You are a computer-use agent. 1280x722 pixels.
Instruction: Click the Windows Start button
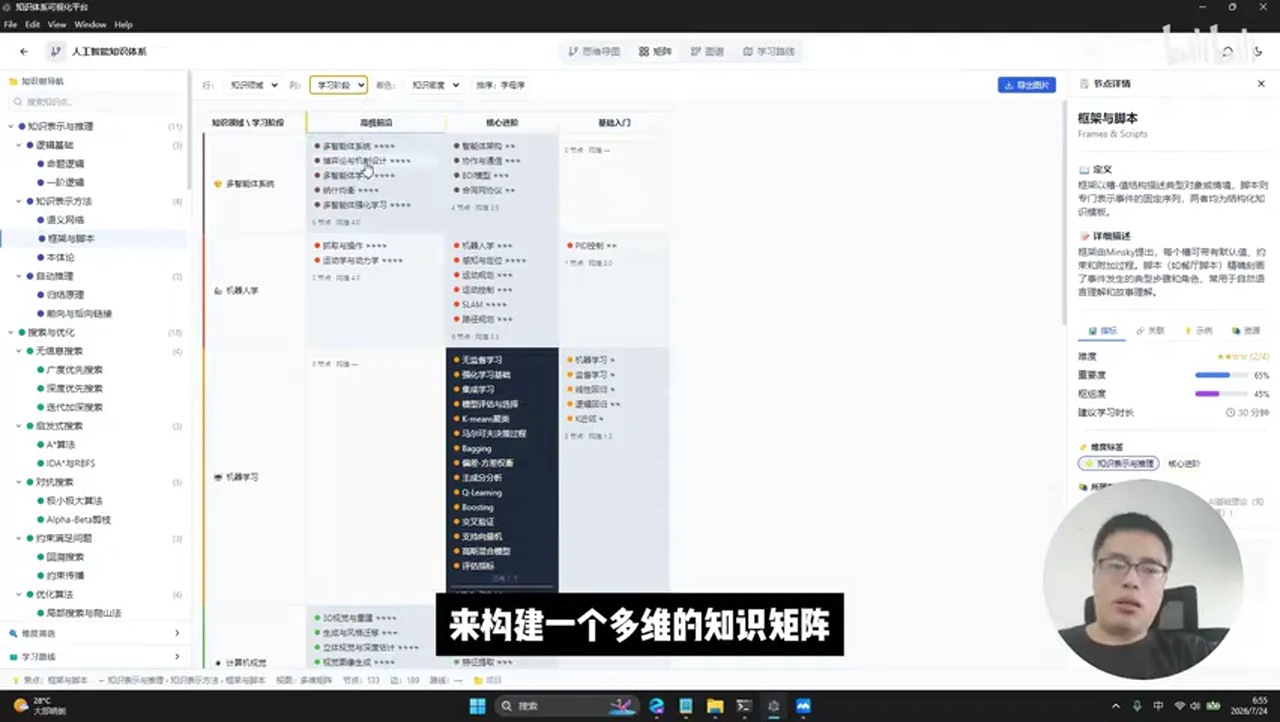pyautogui.click(x=477, y=706)
